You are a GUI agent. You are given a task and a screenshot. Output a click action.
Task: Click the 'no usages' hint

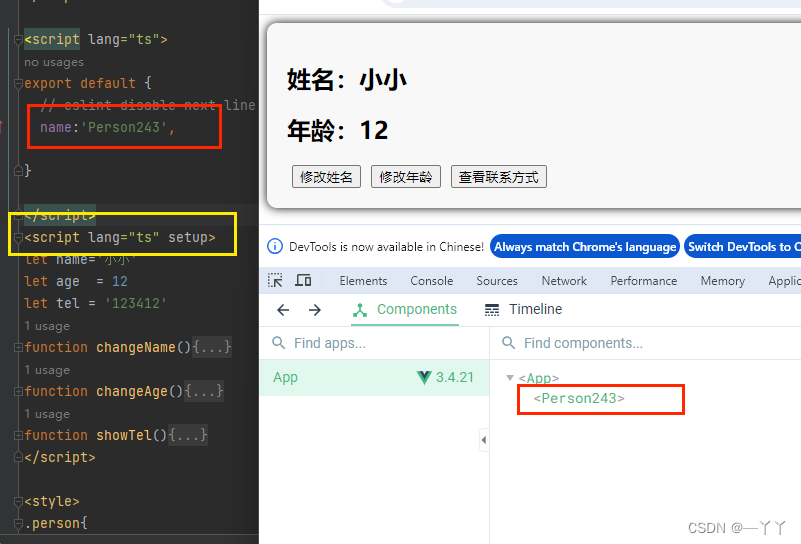tap(54, 62)
